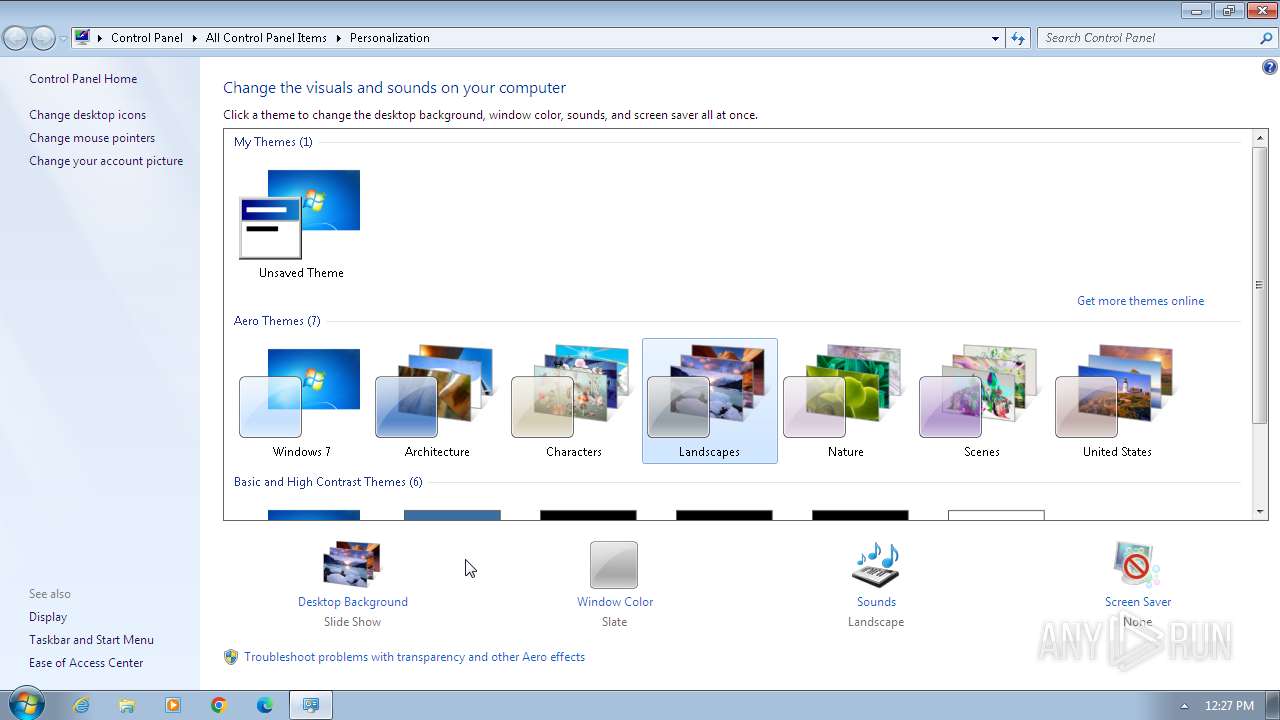Image resolution: width=1280 pixels, height=720 pixels.
Task: Click the Sounds link
Action: (876, 602)
